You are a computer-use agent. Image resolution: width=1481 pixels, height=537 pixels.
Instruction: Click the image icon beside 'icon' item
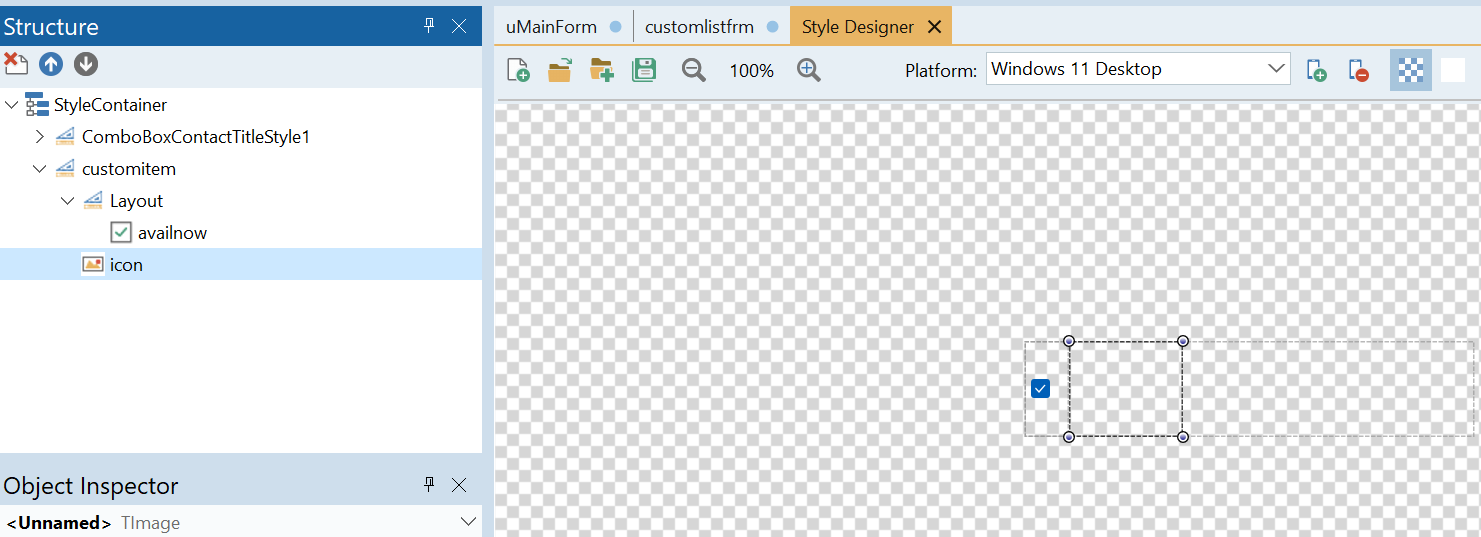point(93,265)
